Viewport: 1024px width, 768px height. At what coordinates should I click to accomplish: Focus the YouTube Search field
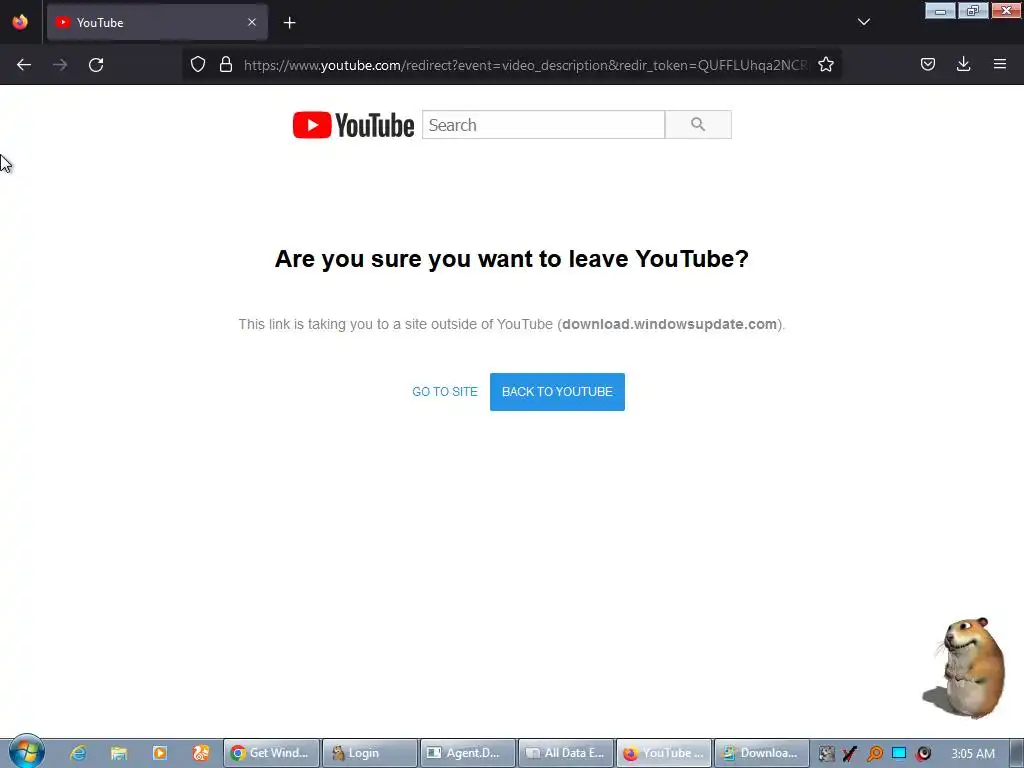(x=543, y=125)
